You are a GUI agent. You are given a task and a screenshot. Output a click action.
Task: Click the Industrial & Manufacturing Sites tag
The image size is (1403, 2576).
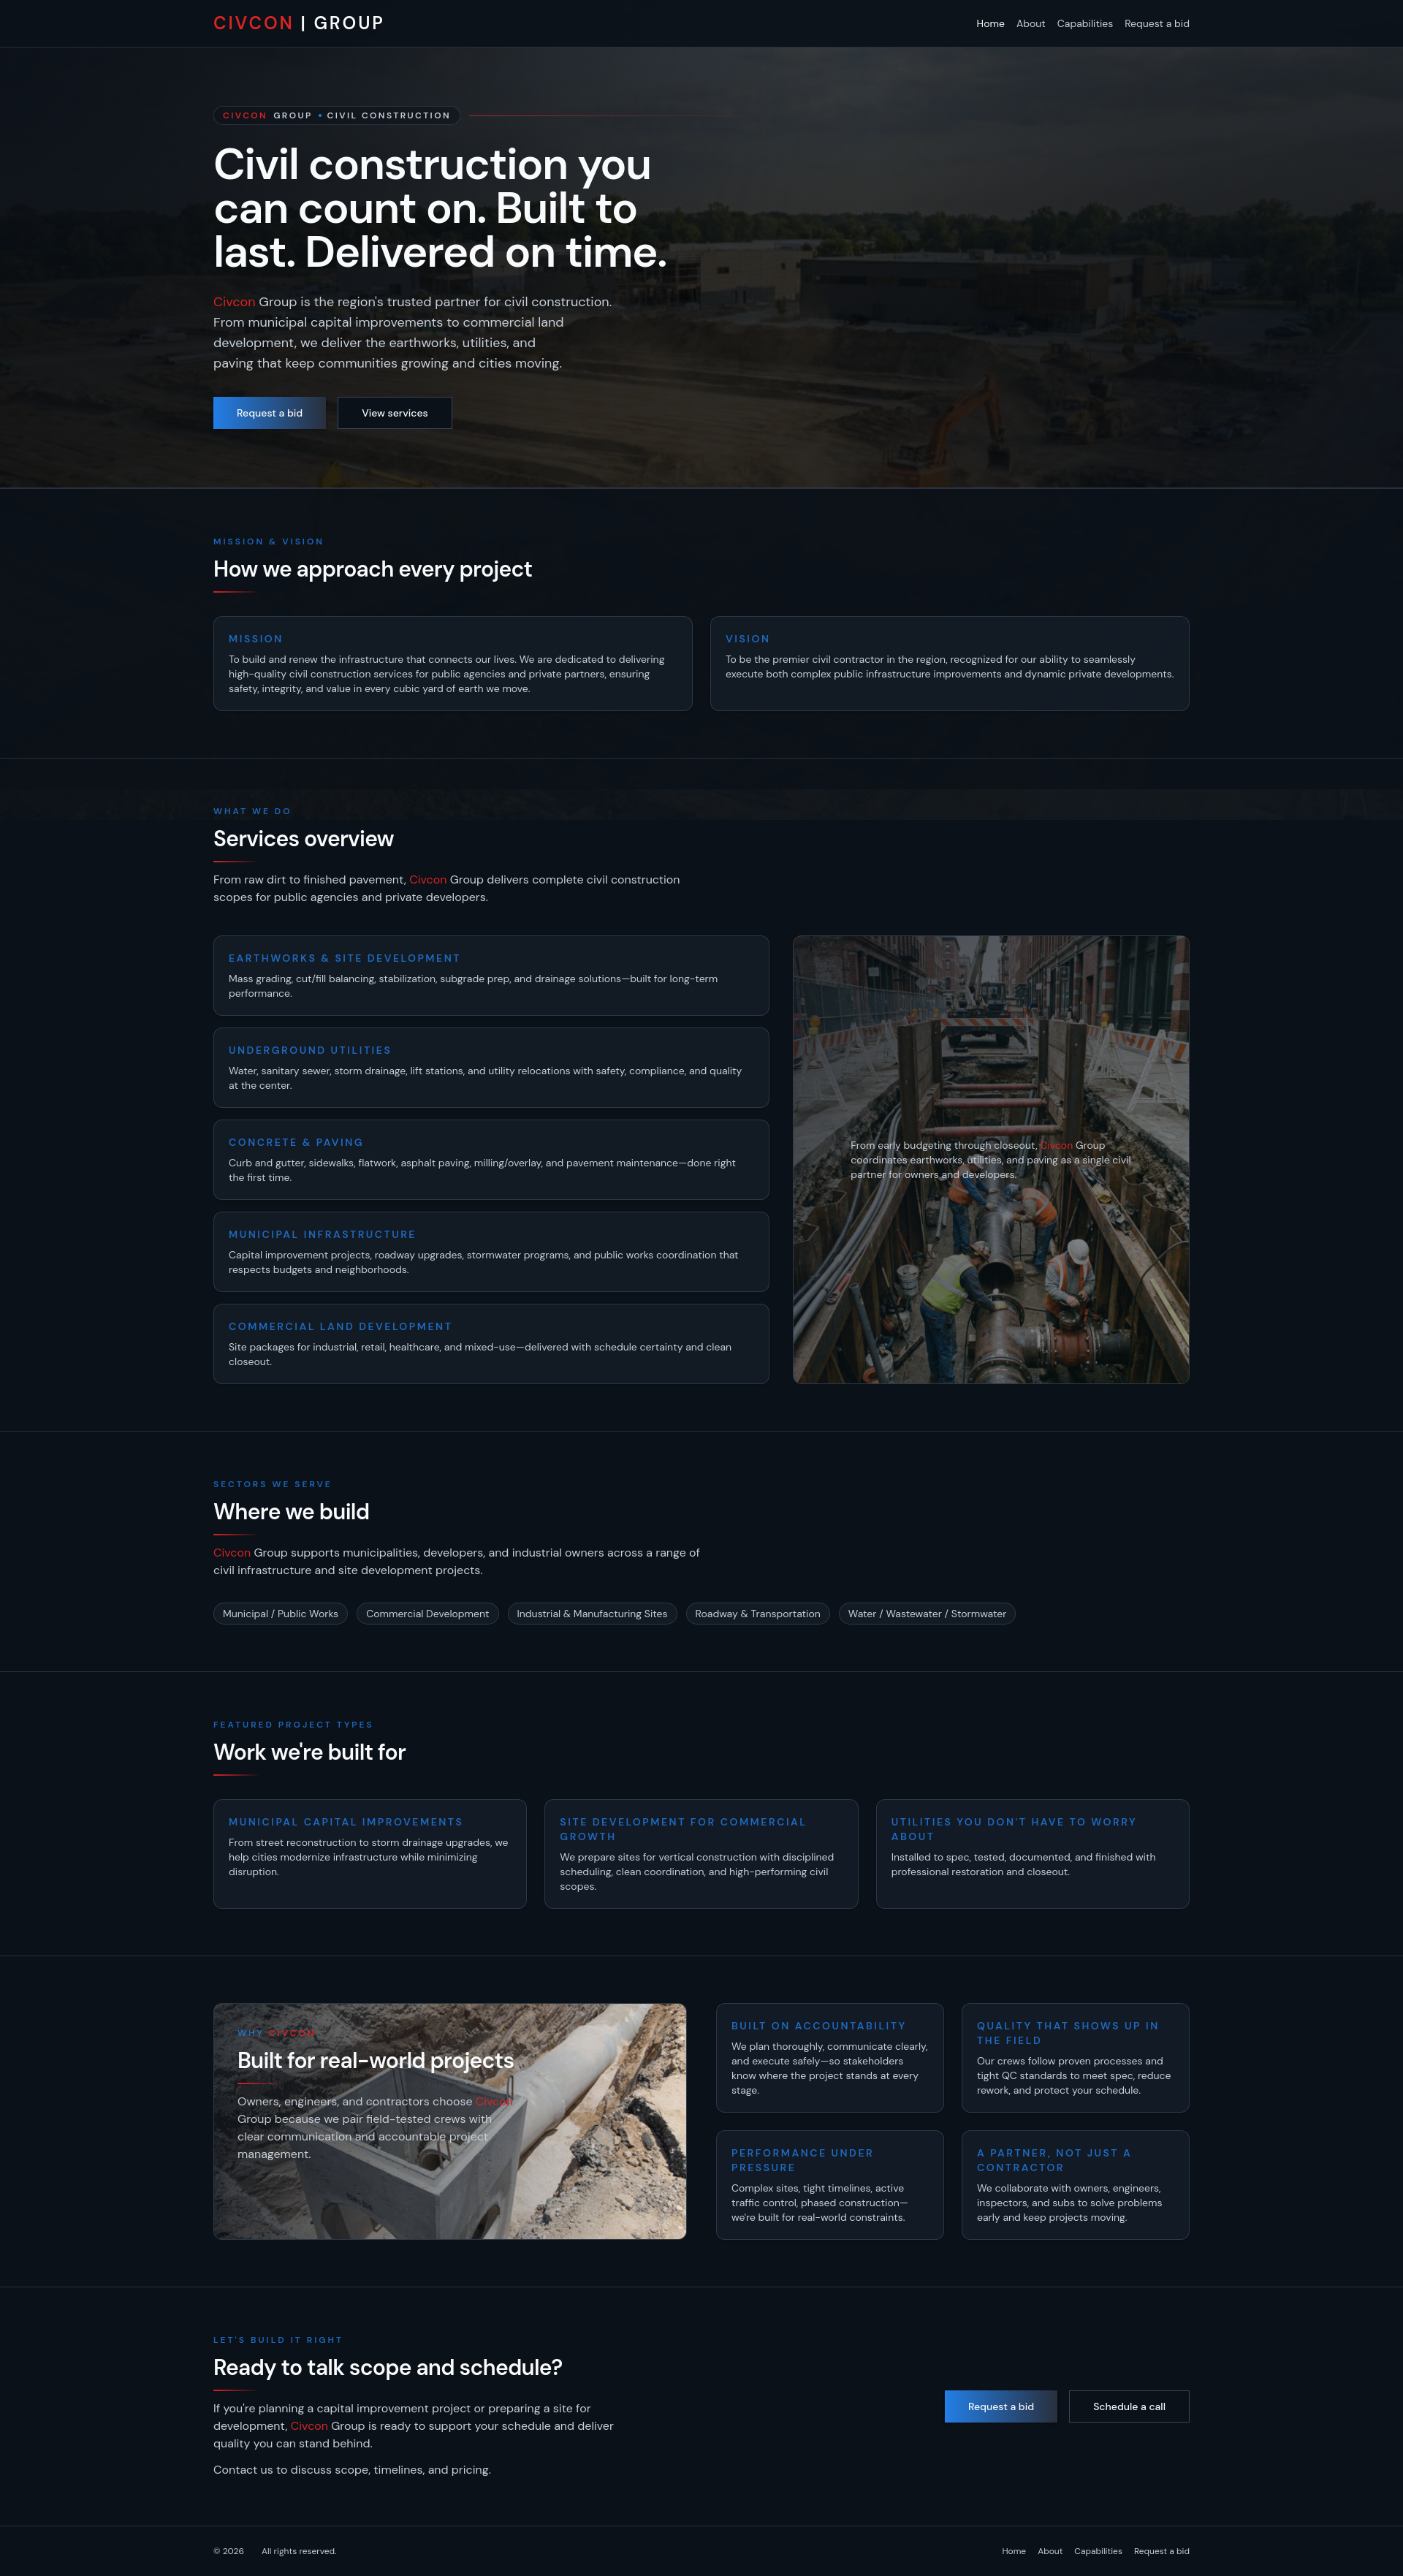(592, 1613)
